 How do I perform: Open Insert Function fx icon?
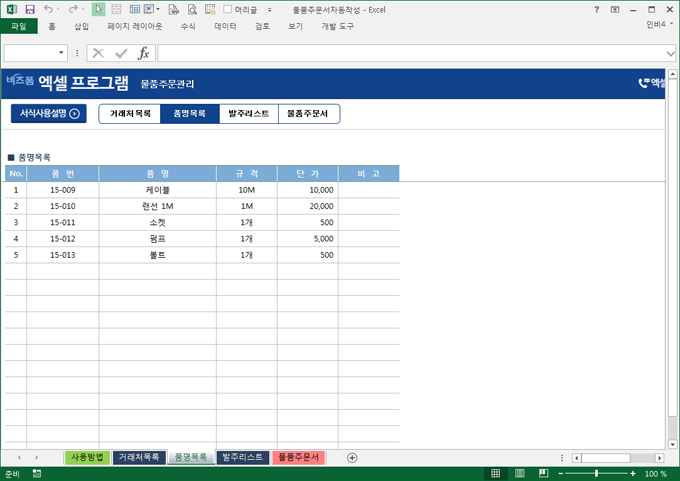pos(144,53)
